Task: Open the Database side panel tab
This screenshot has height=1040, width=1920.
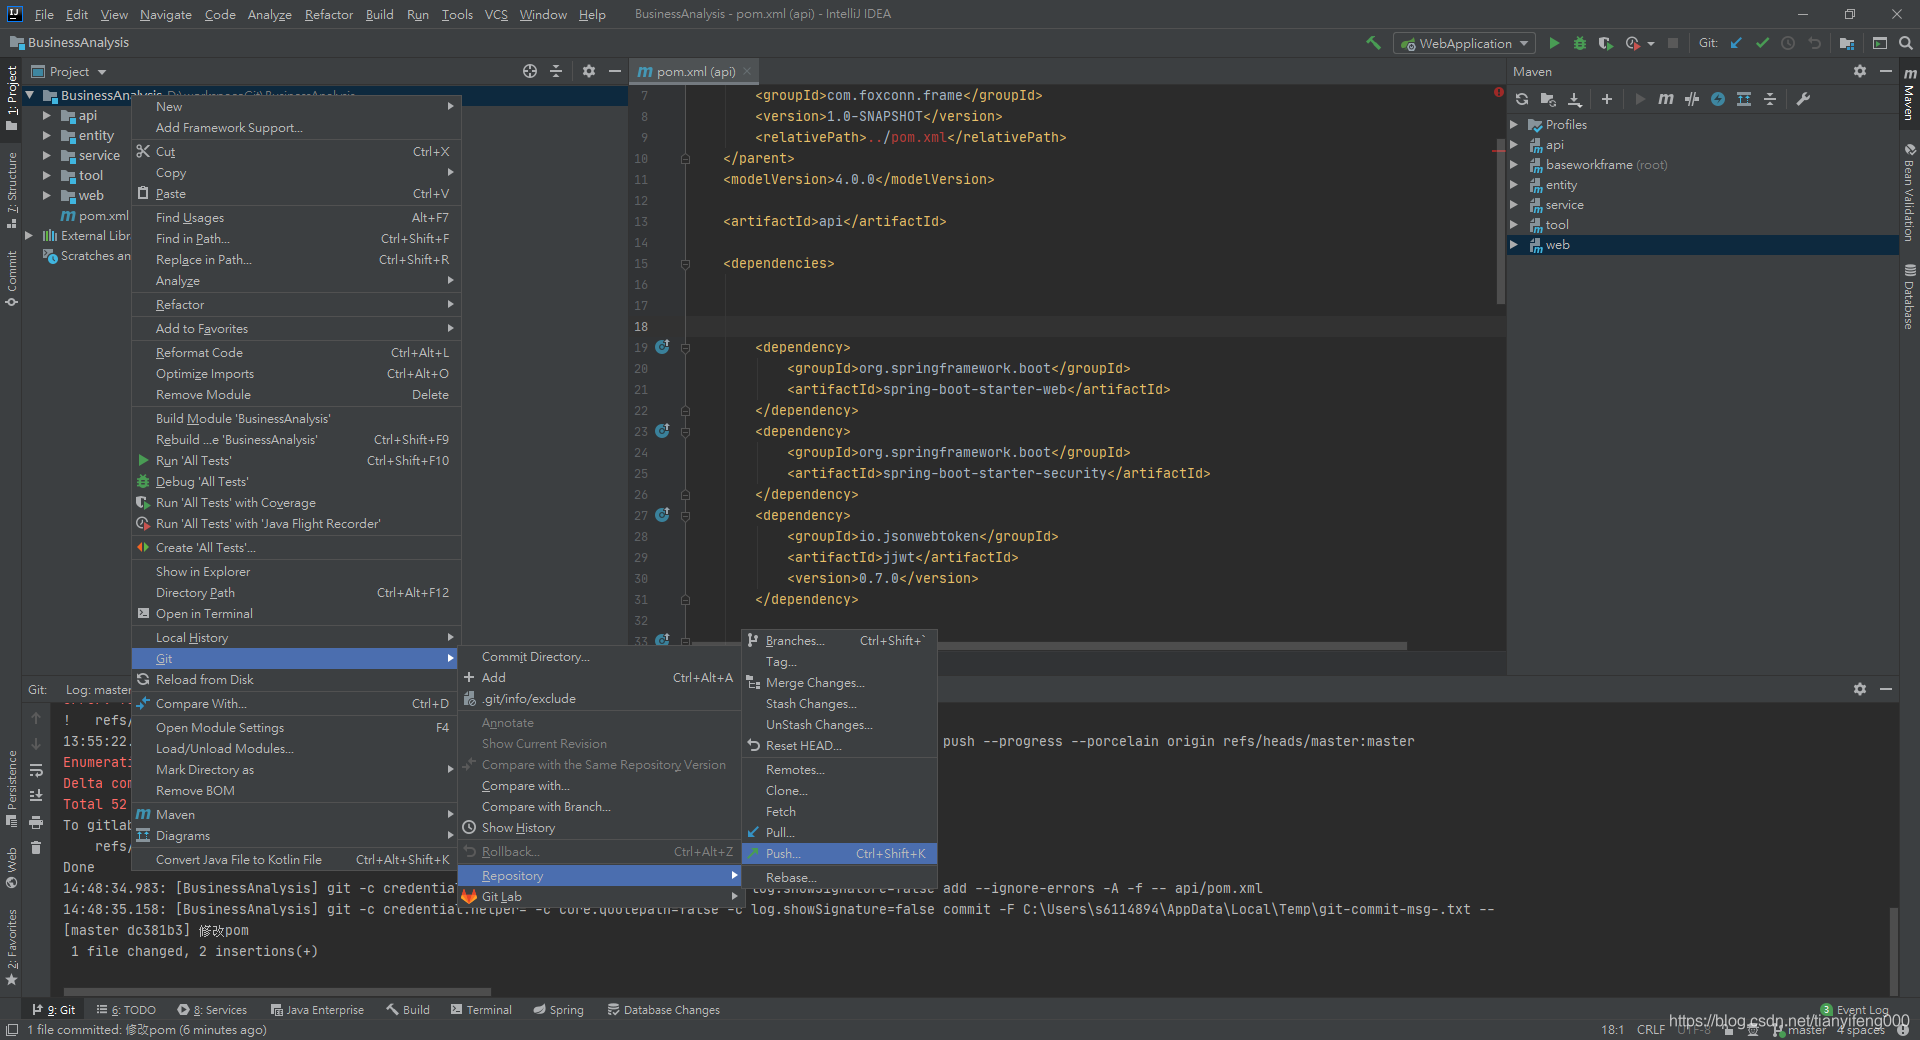Action: pyautogui.click(x=1909, y=297)
